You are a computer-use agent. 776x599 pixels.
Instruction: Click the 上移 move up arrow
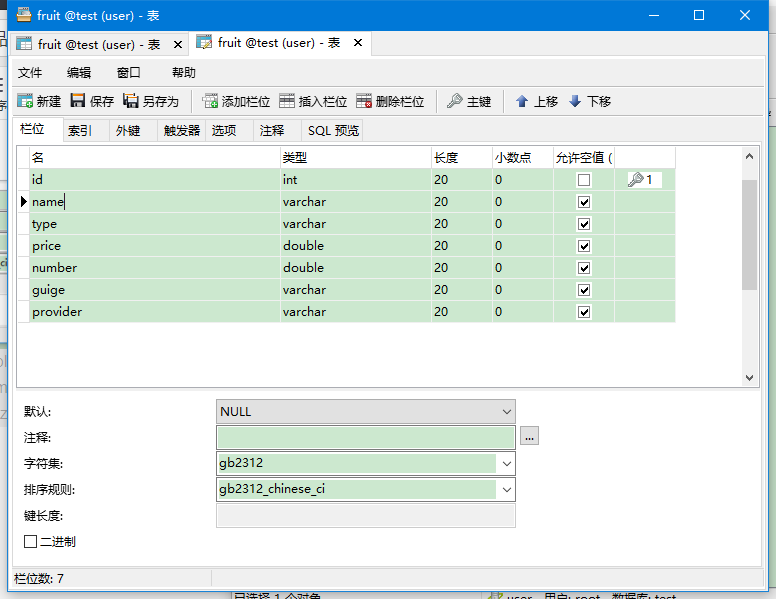coord(522,101)
